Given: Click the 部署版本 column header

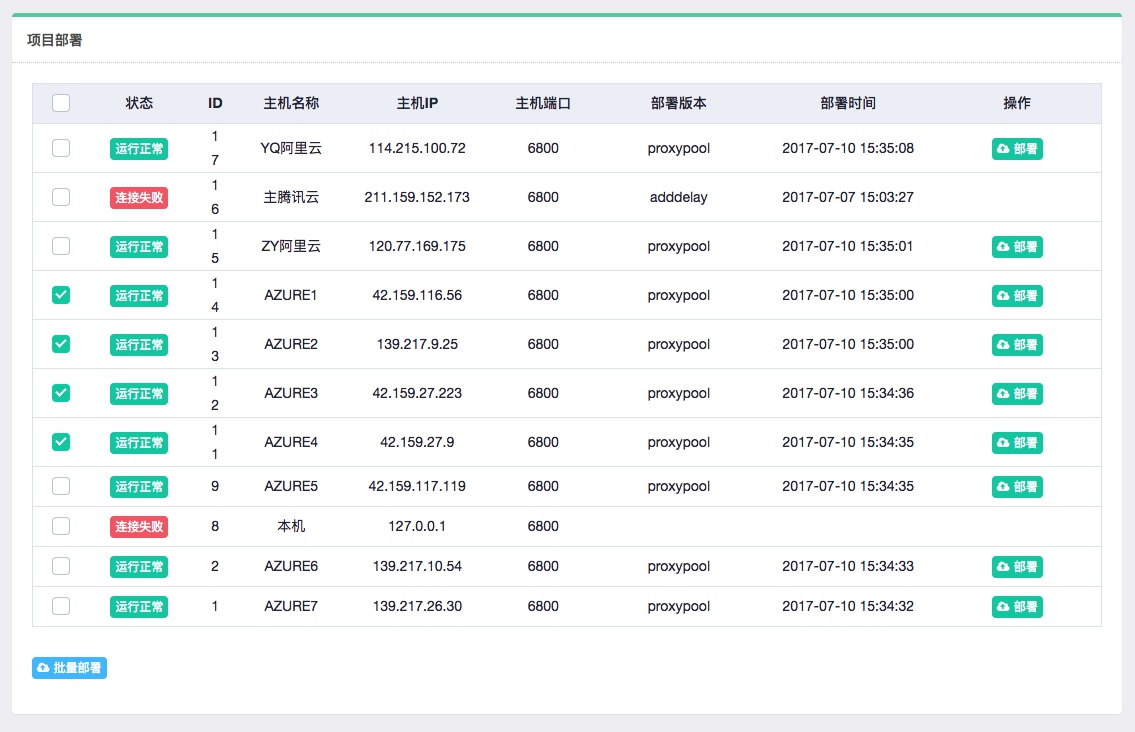Looking at the screenshot, I should [678, 103].
